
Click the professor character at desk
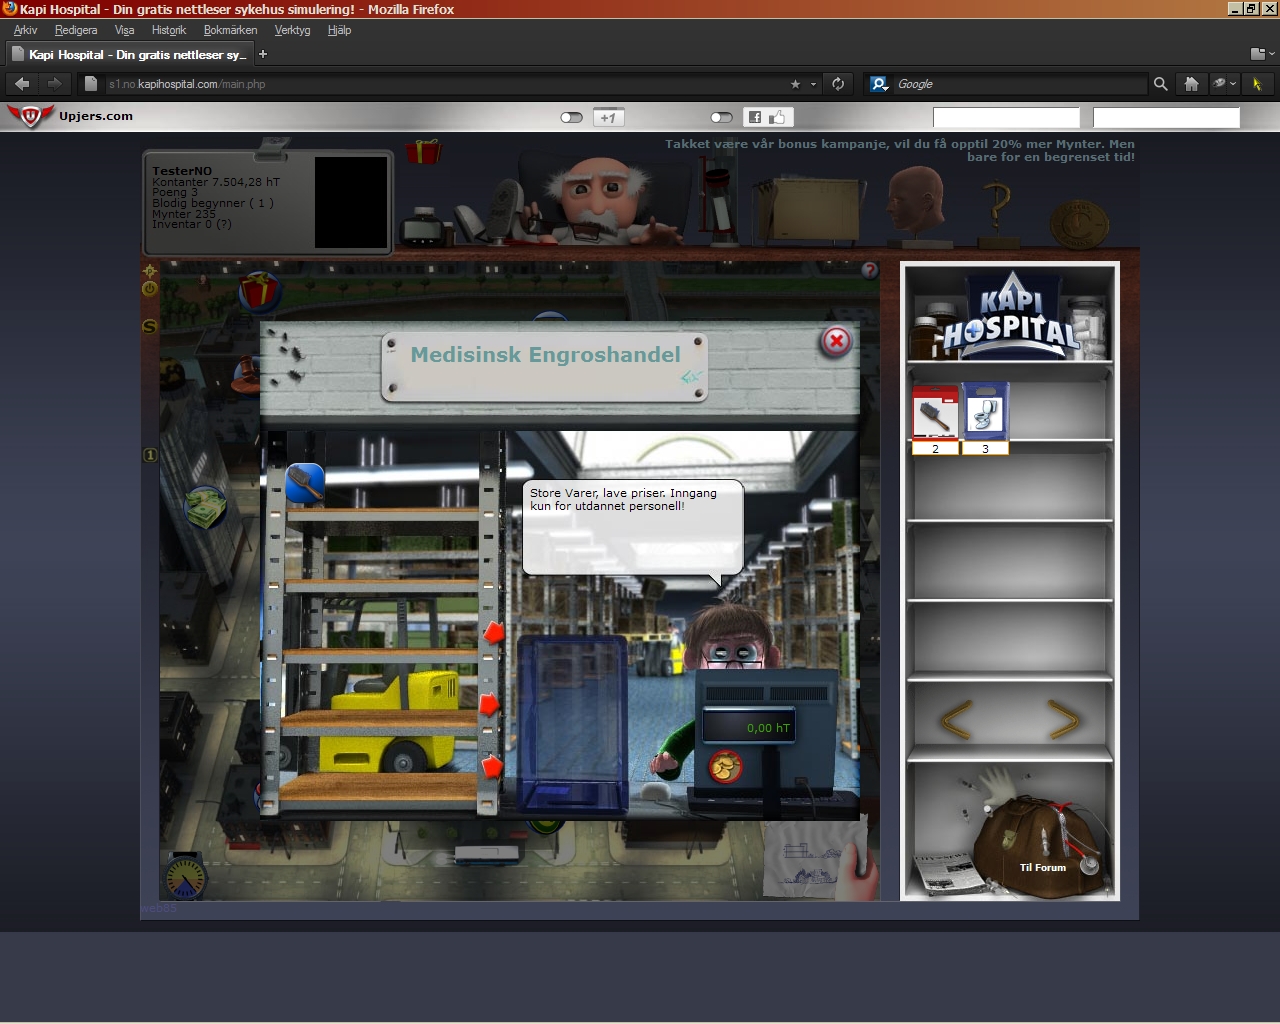[x=602, y=200]
